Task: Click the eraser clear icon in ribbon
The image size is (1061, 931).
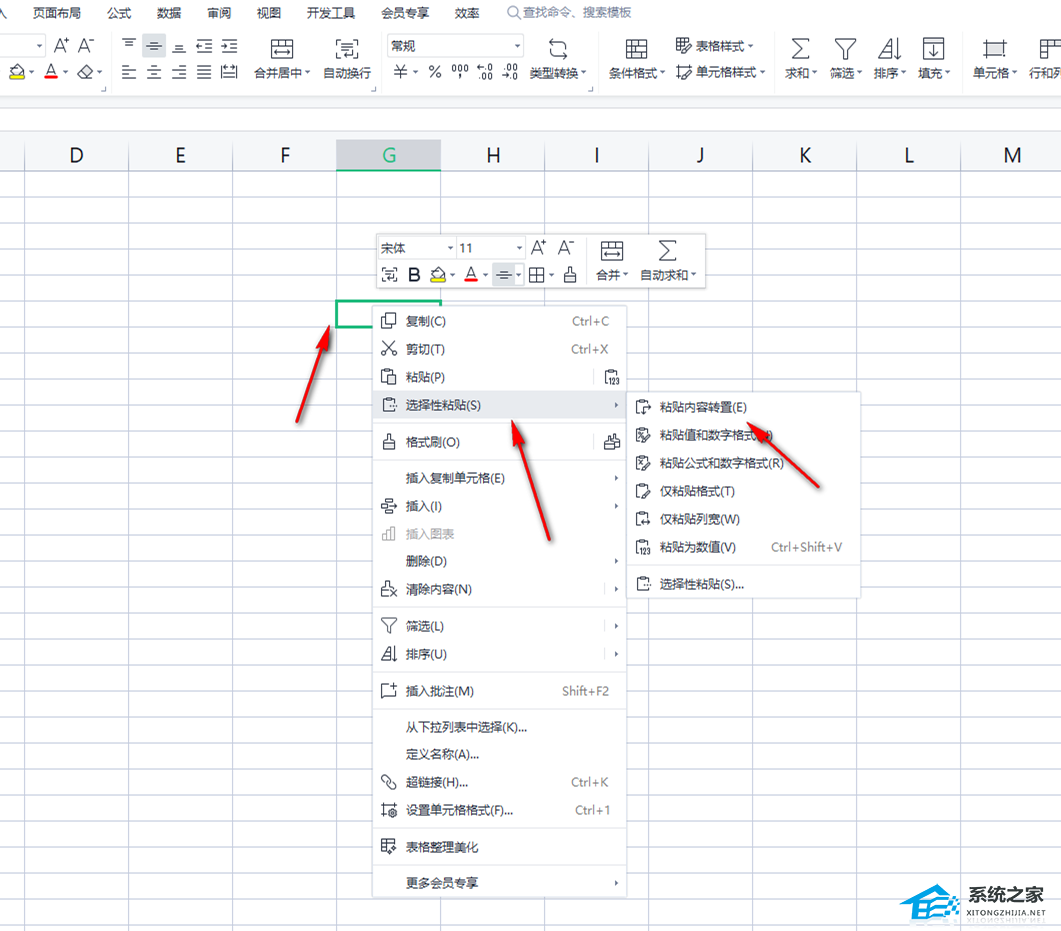Action: point(85,72)
